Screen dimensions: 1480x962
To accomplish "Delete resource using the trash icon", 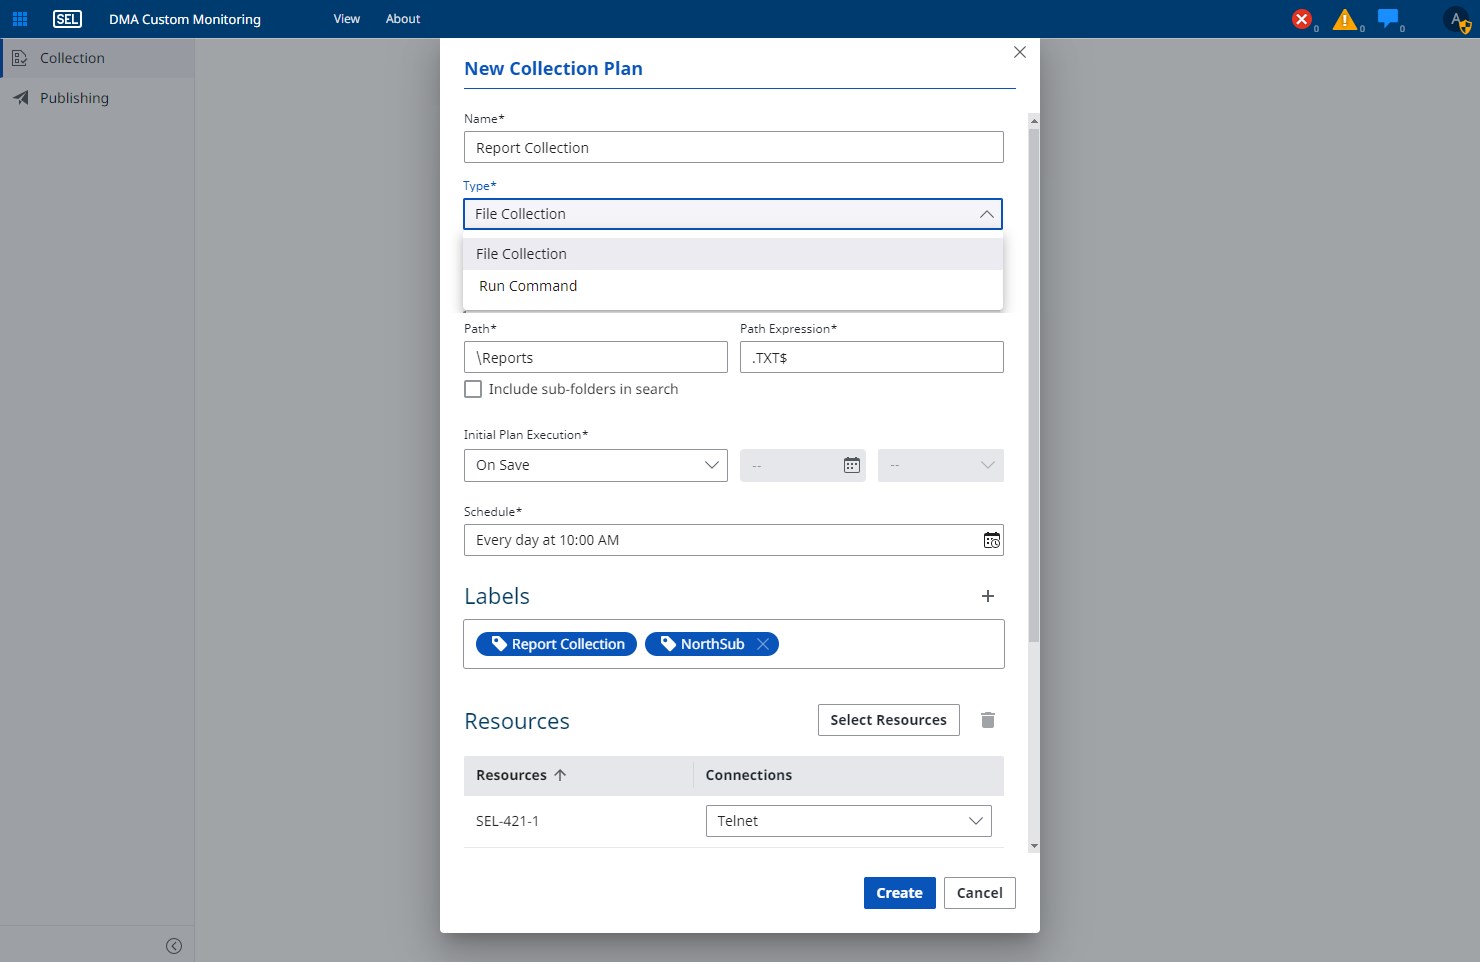I will [987, 720].
